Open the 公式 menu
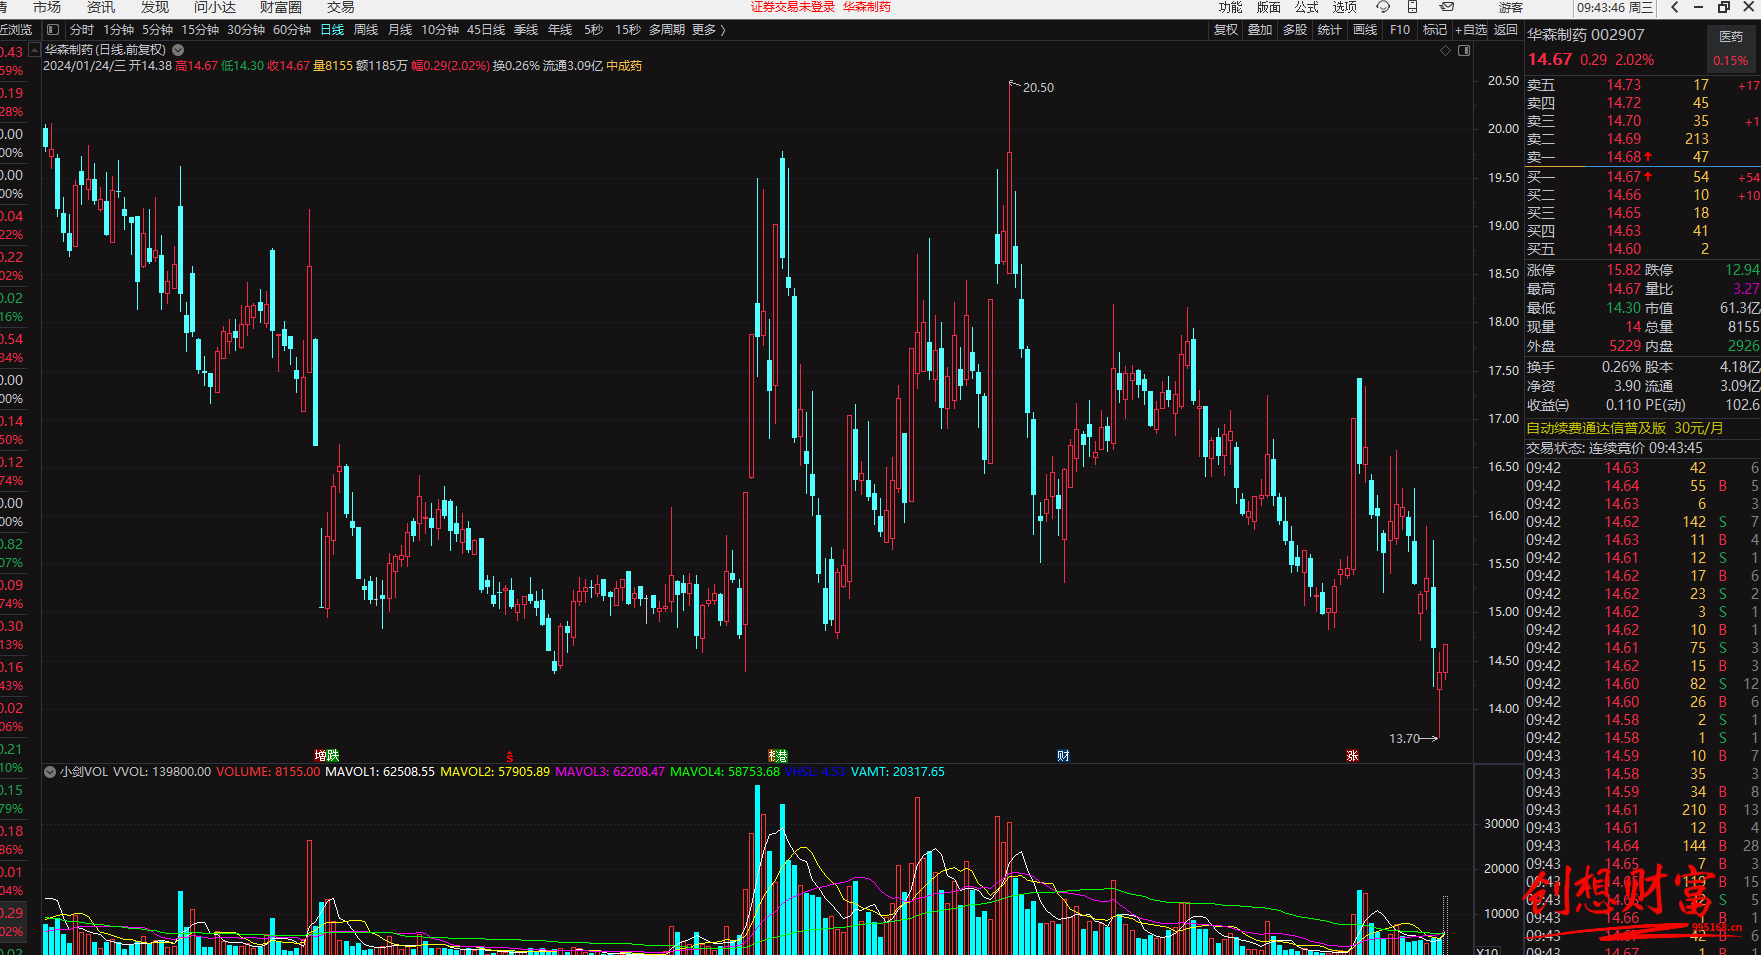This screenshot has height=955, width=1761. click(x=1306, y=7)
